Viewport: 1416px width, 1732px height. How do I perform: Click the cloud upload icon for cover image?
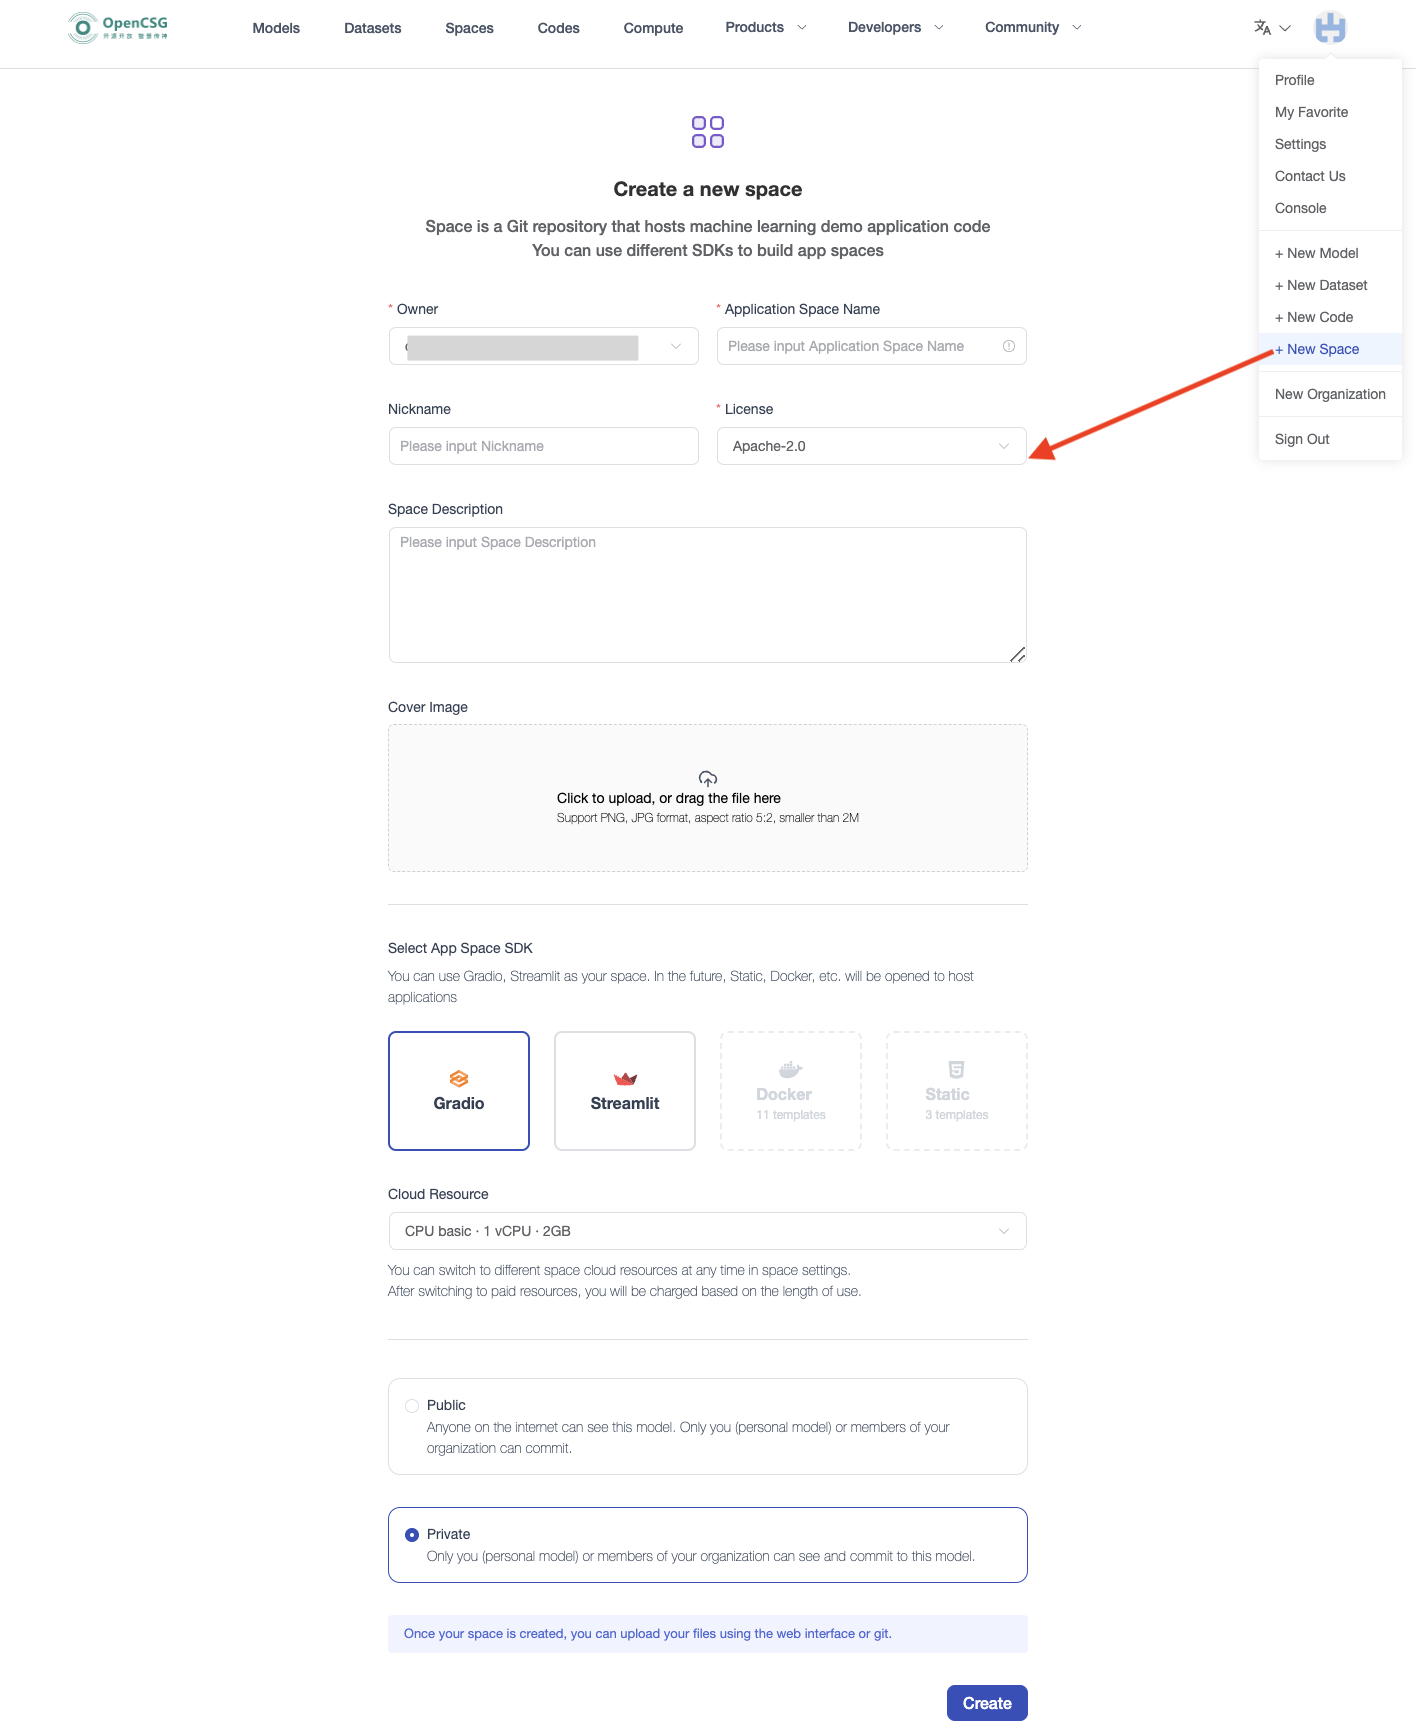click(x=707, y=778)
